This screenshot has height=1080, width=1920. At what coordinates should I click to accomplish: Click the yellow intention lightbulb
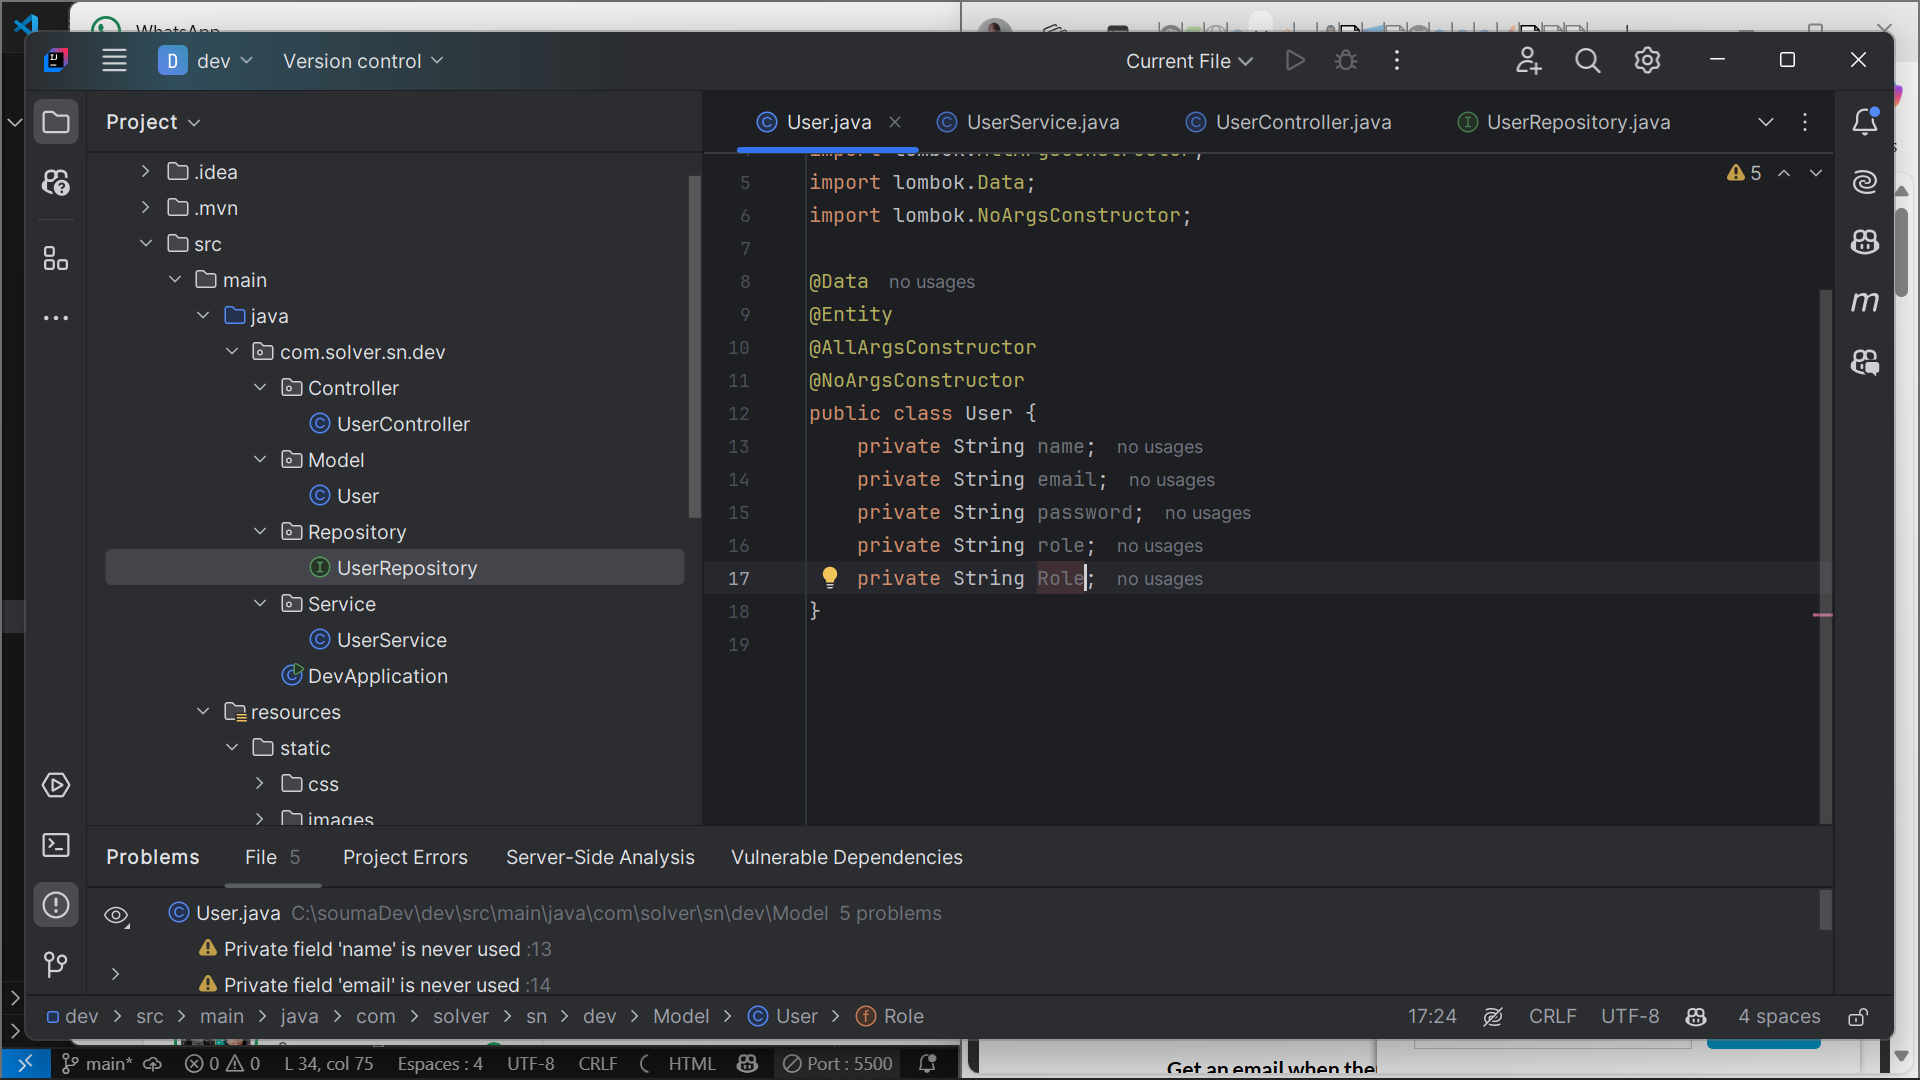(x=830, y=577)
